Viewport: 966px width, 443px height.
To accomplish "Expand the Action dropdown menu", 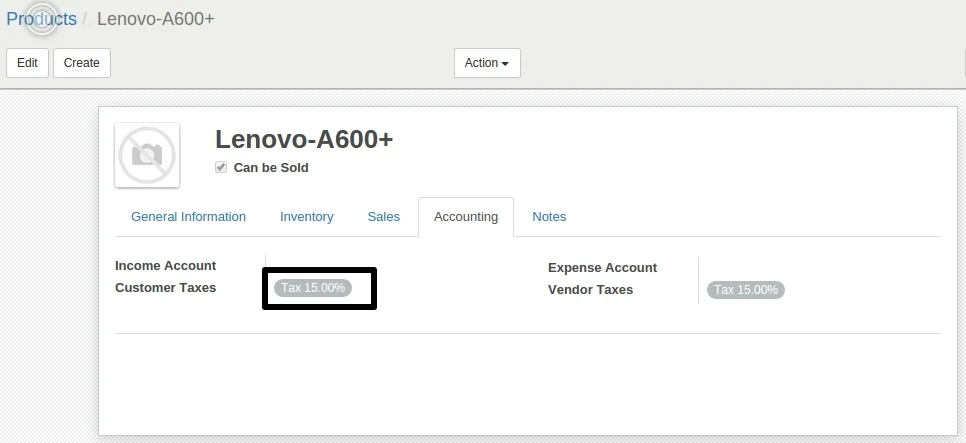I will click(x=487, y=63).
